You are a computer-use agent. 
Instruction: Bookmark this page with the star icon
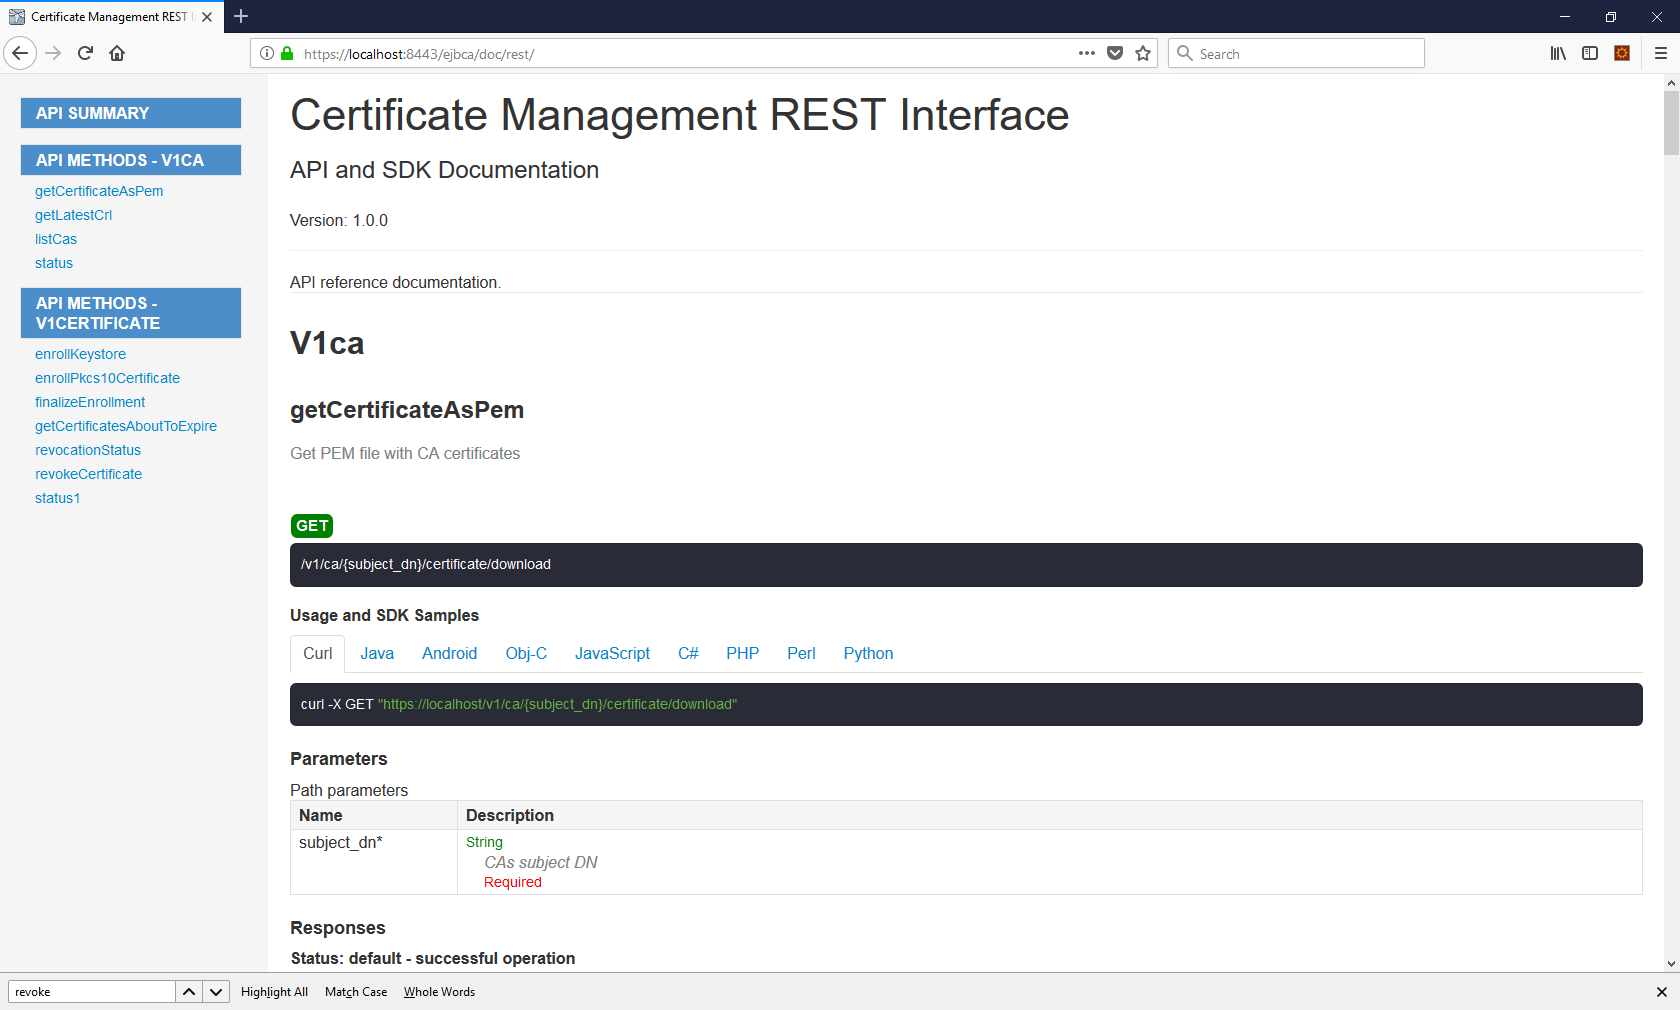(1143, 54)
